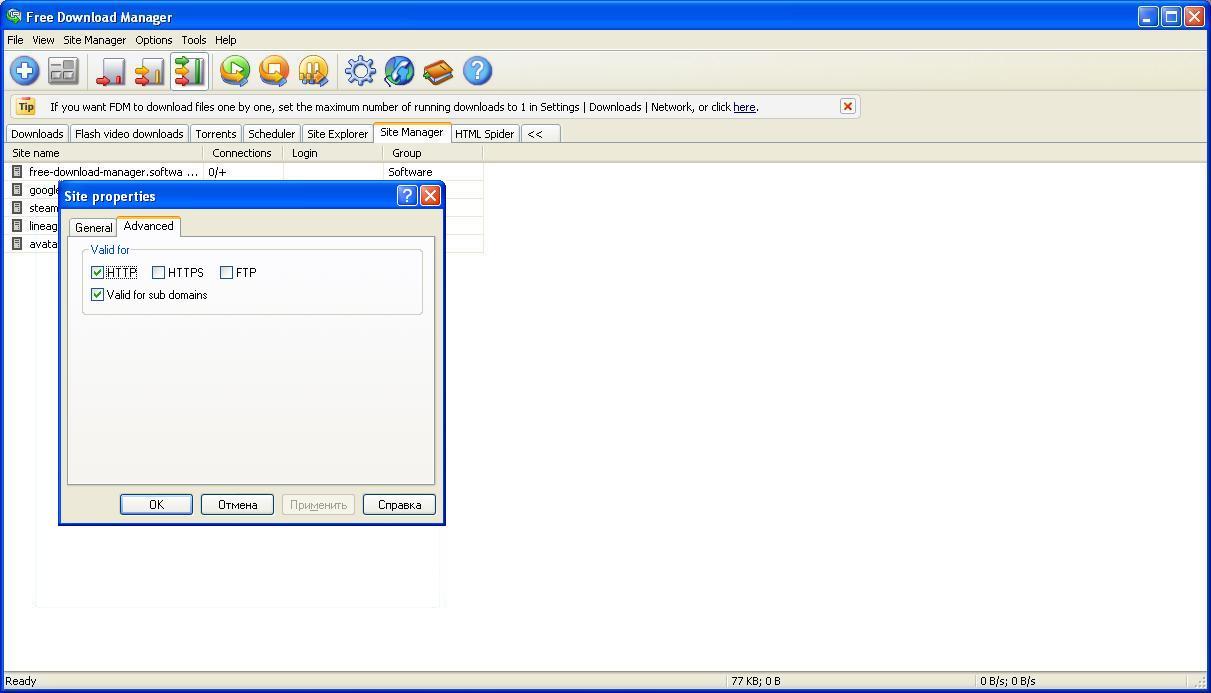Click the globe browser integration icon
This screenshot has width=1211, height=693.
click(x=399, y=70)
